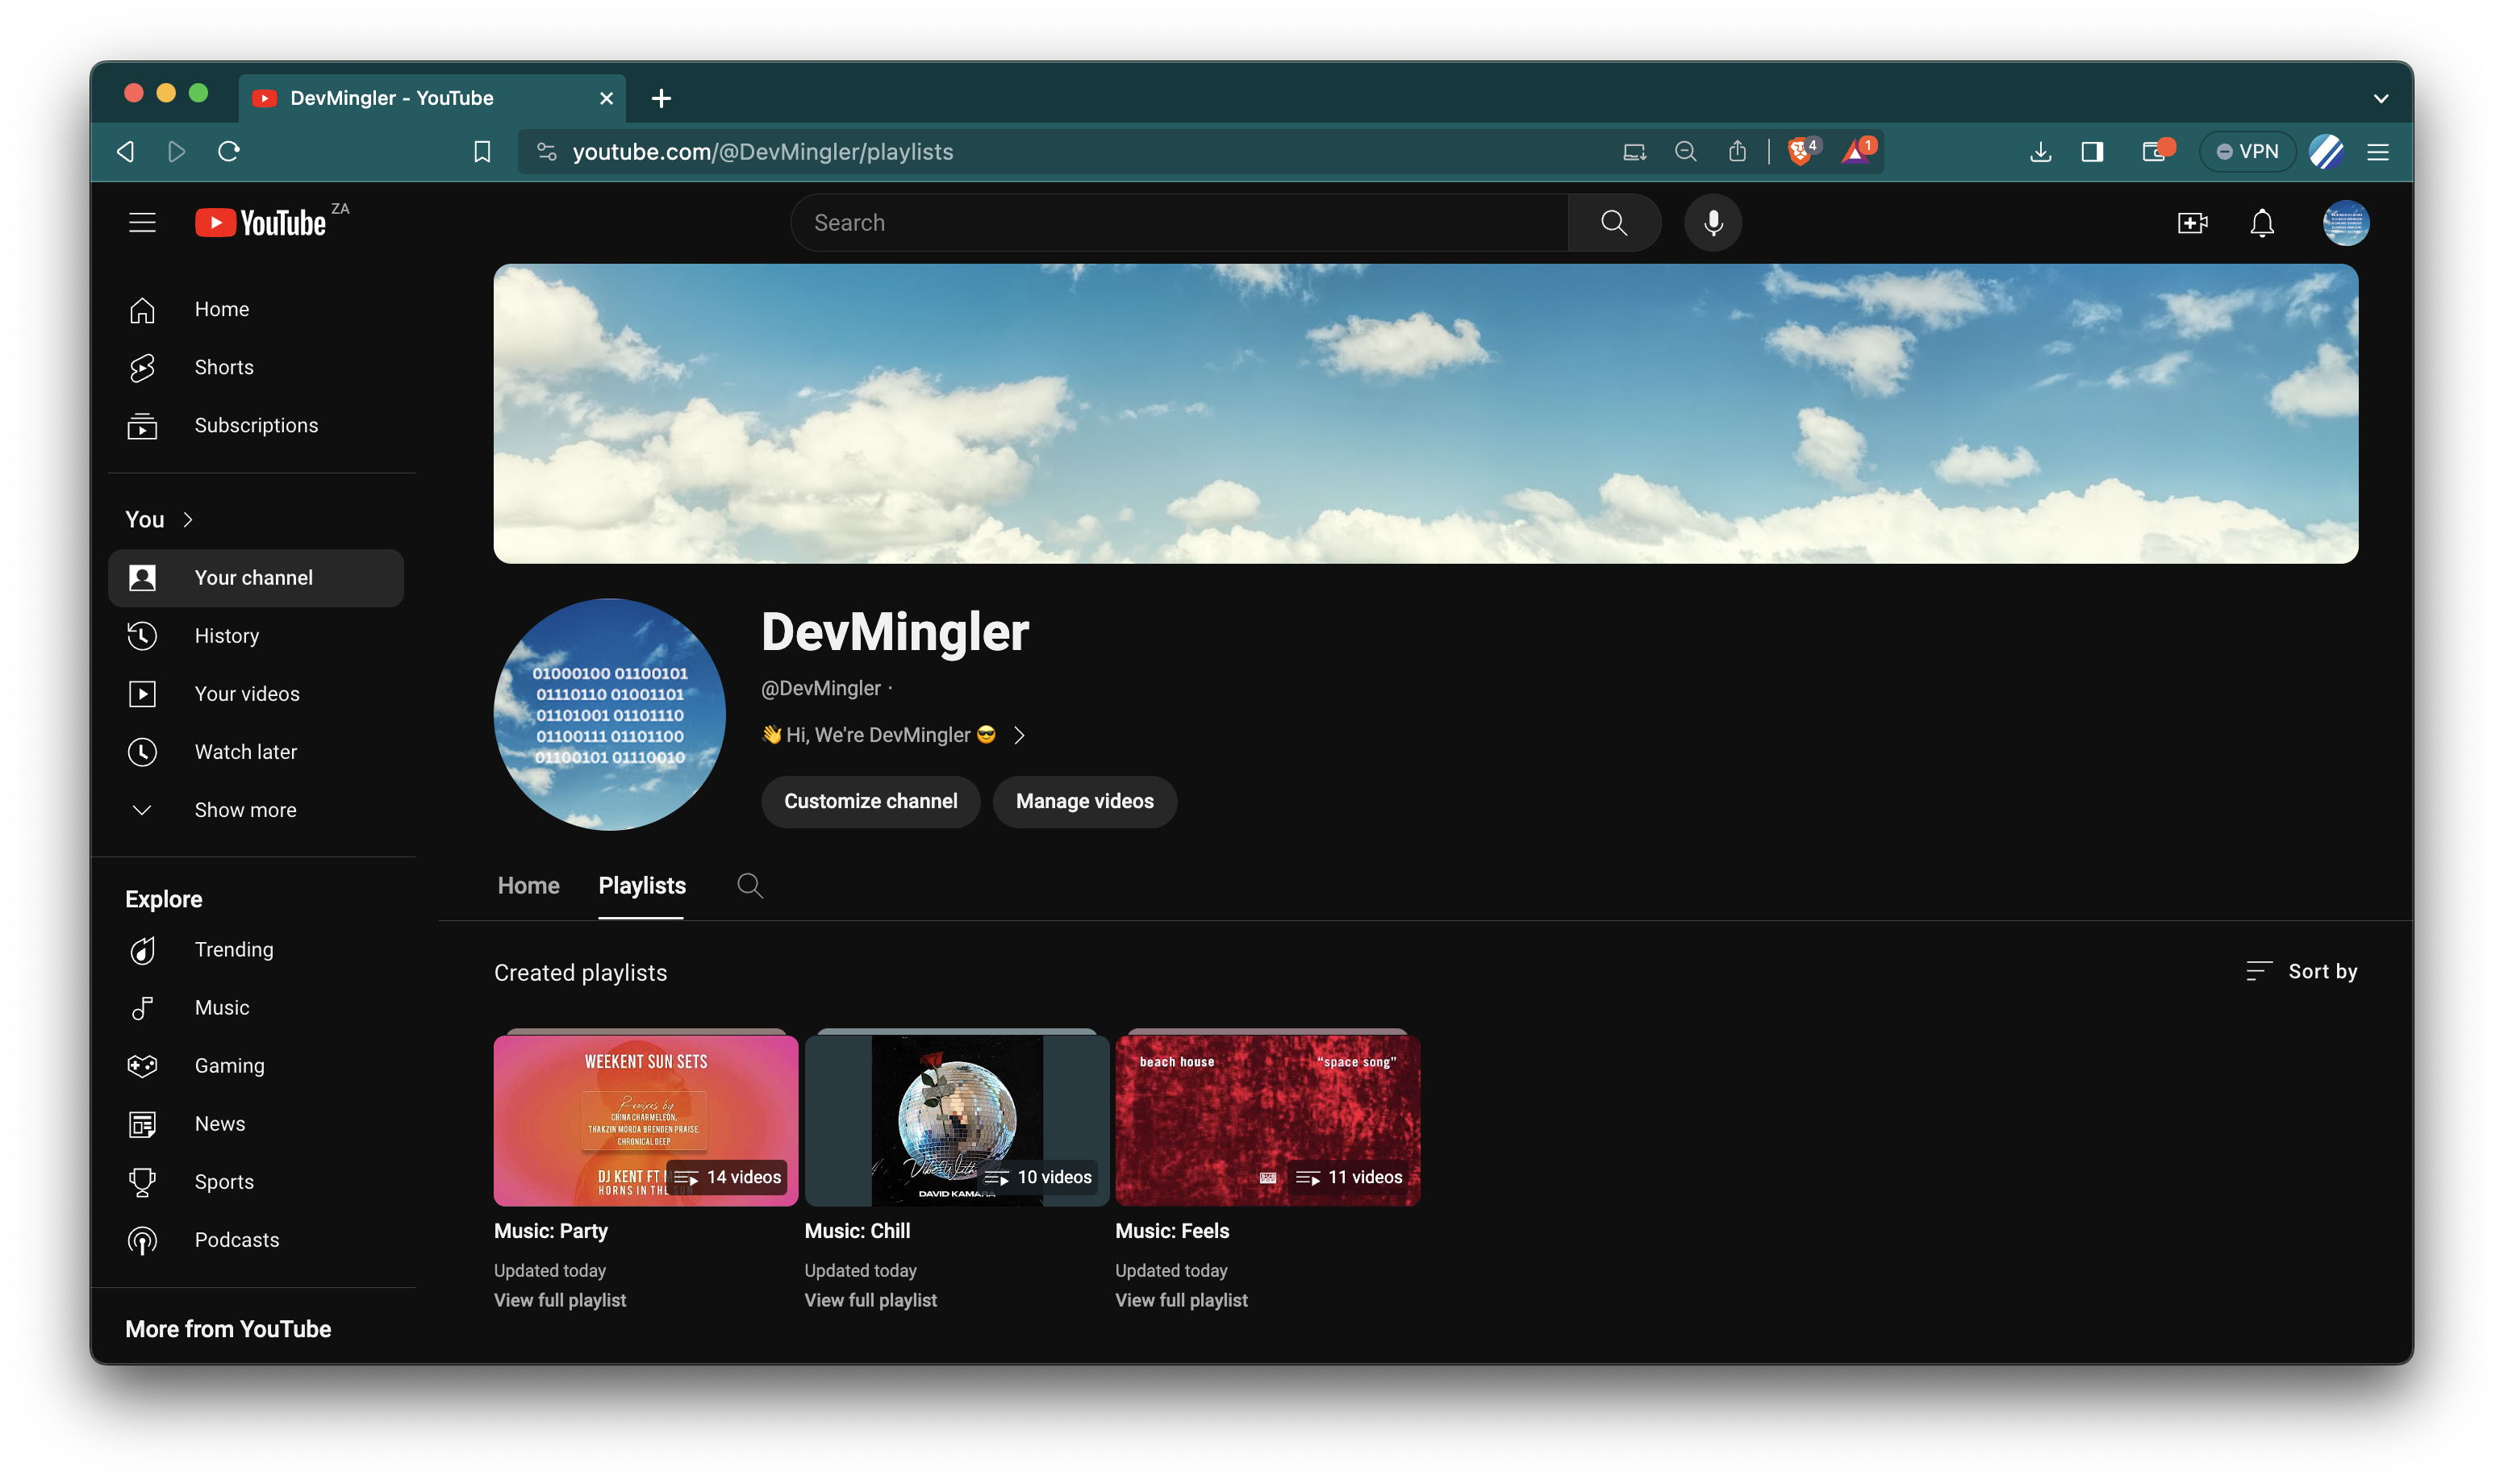Click the Customize channel button
This screenshot has height=1484, width=2504.
click(x=870, y=801)
